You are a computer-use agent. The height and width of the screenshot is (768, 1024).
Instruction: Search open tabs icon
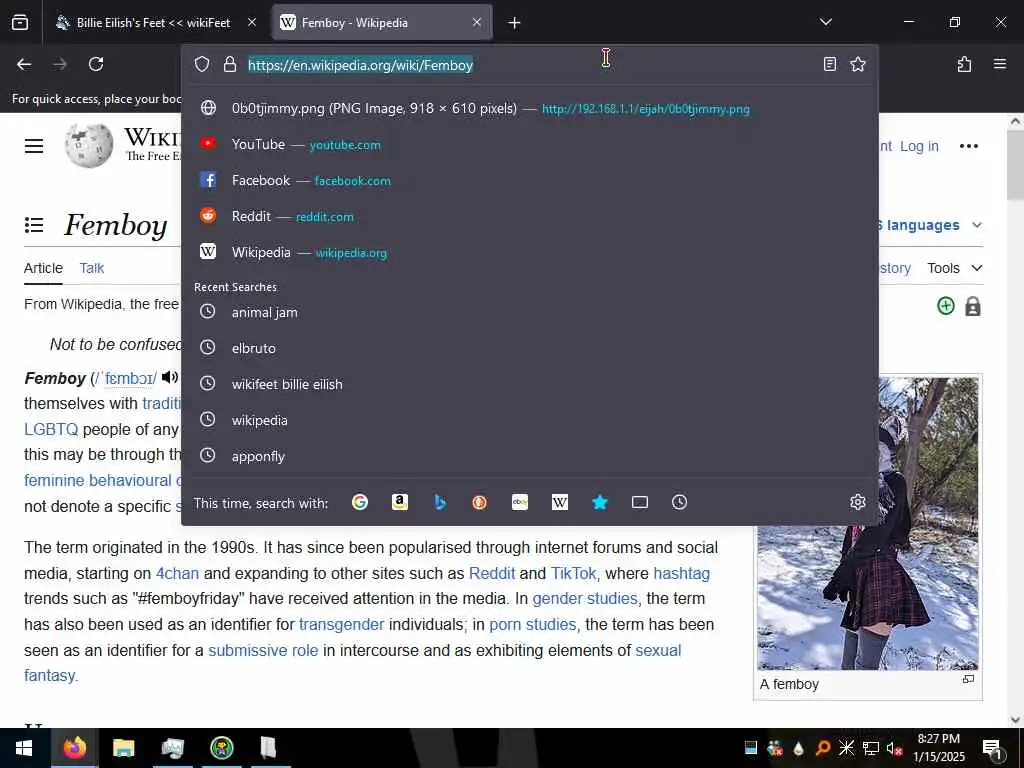640,502
